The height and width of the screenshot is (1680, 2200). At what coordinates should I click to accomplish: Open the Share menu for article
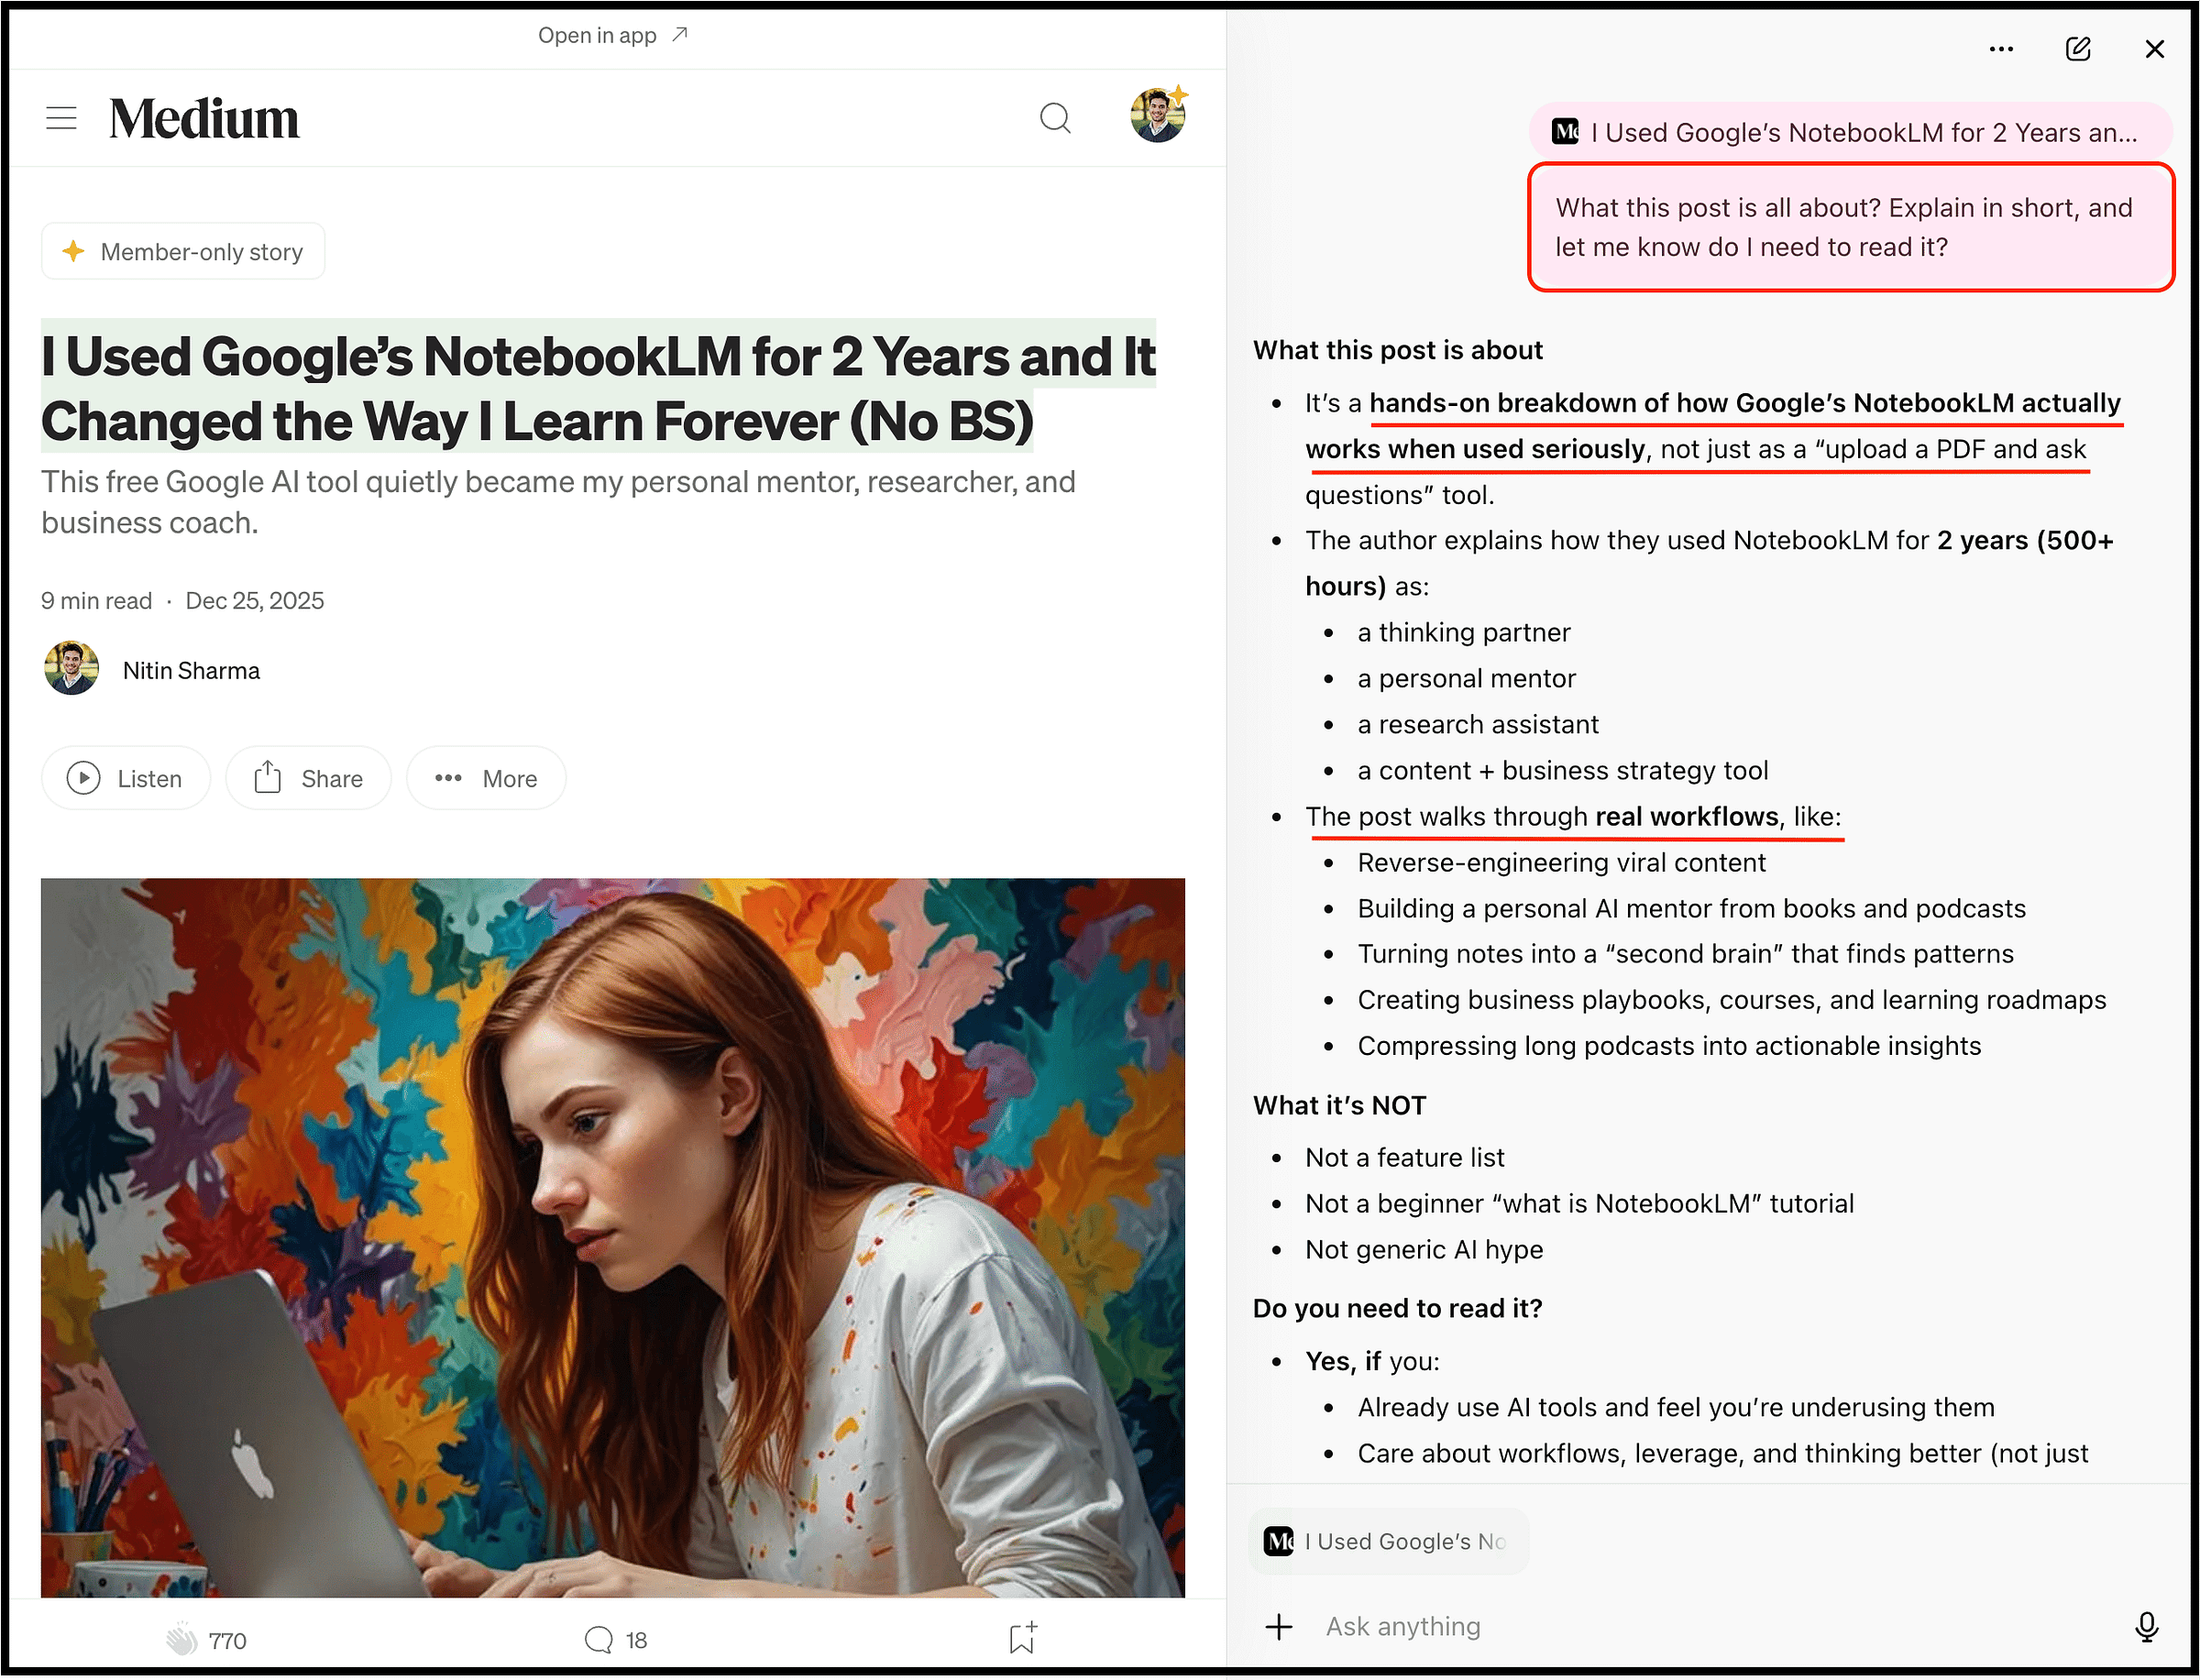tap(308, 778)
